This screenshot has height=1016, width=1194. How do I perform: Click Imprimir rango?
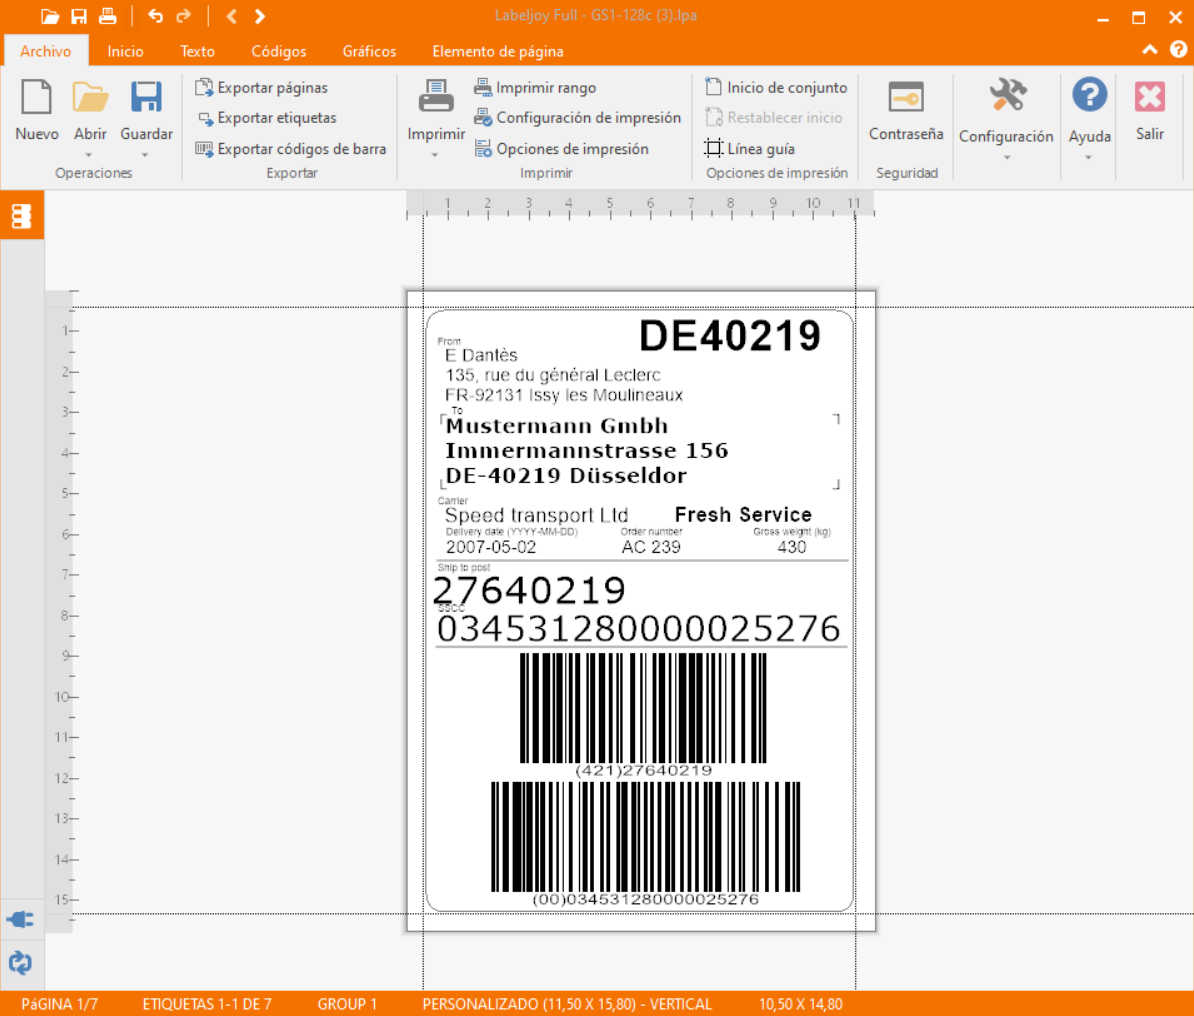click(535, 88)
